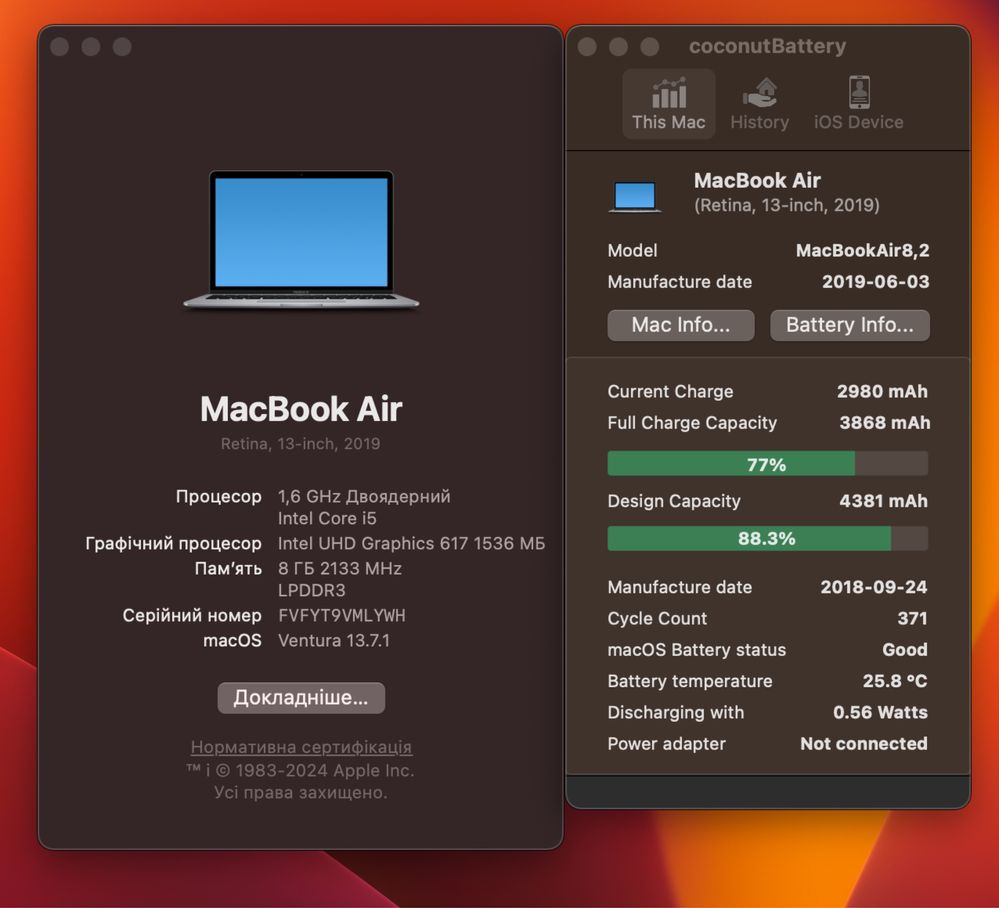Click the Cycle Count label
This screenshot has height=908, width=999.
[x=657, y=619]
